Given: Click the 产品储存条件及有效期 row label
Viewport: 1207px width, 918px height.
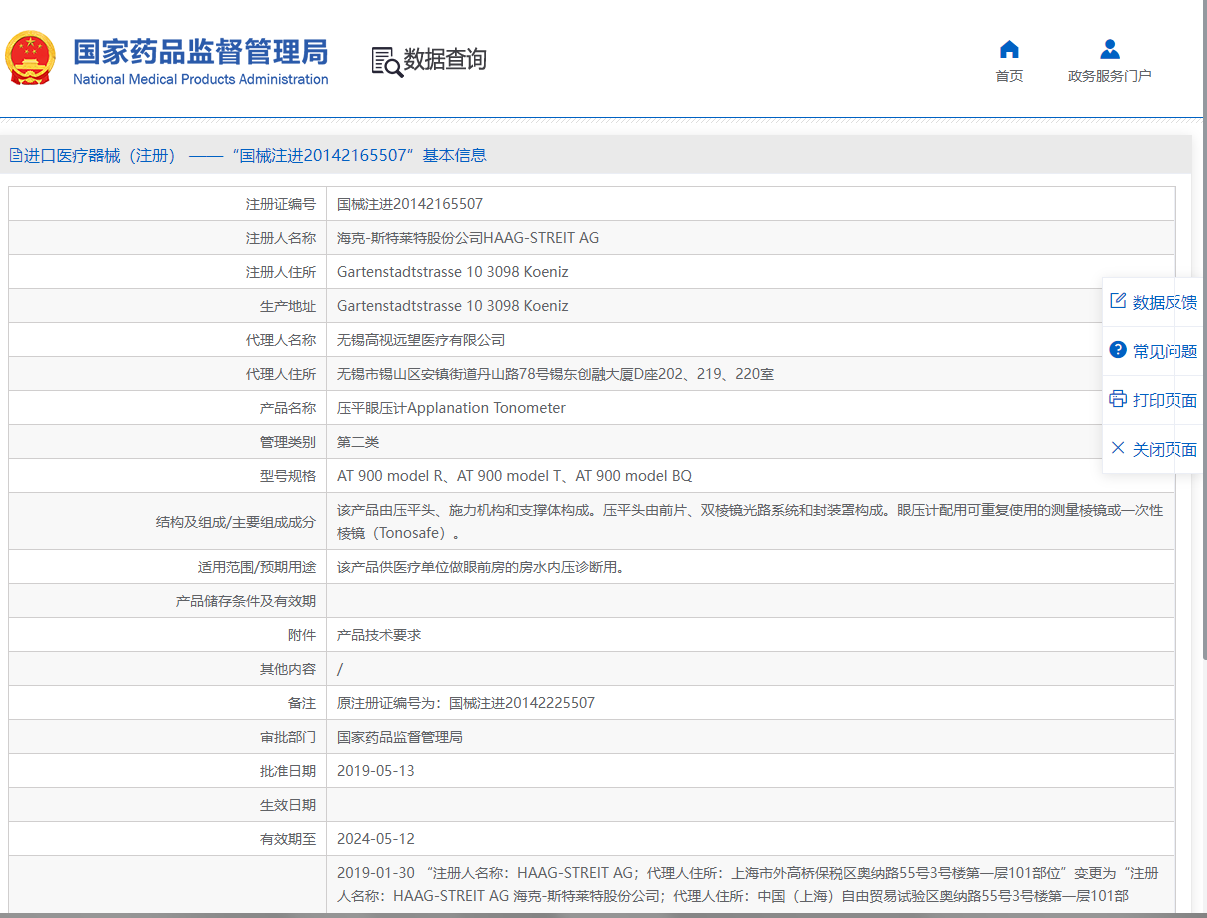Looking at the screenshot, I should click(246, 601).
